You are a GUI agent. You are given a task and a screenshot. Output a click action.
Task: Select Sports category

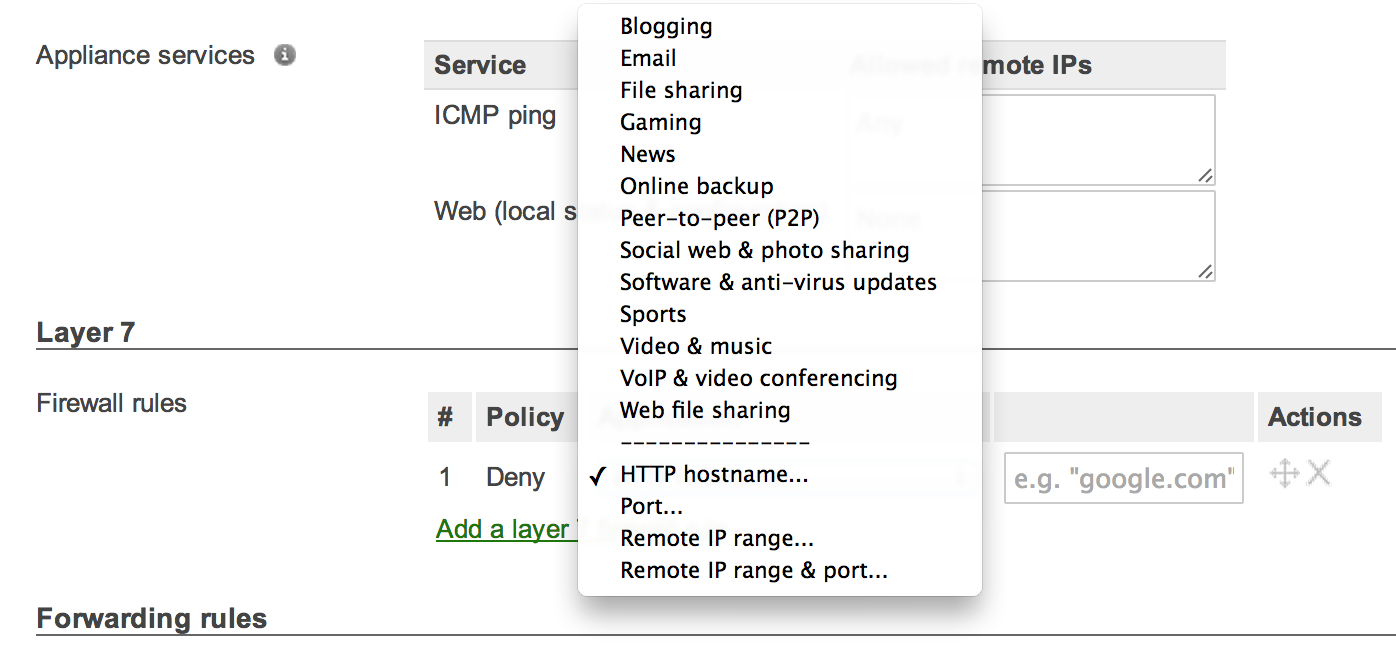[653, 314]
